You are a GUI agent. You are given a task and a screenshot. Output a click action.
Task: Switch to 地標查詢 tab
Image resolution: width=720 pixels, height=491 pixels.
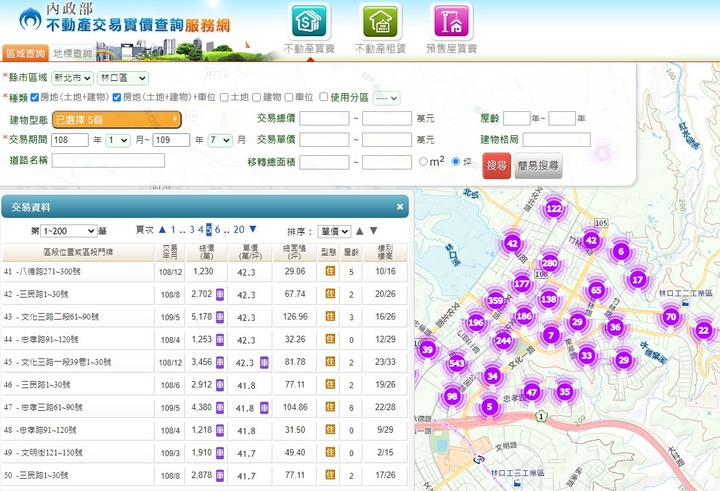coord(73,53)
